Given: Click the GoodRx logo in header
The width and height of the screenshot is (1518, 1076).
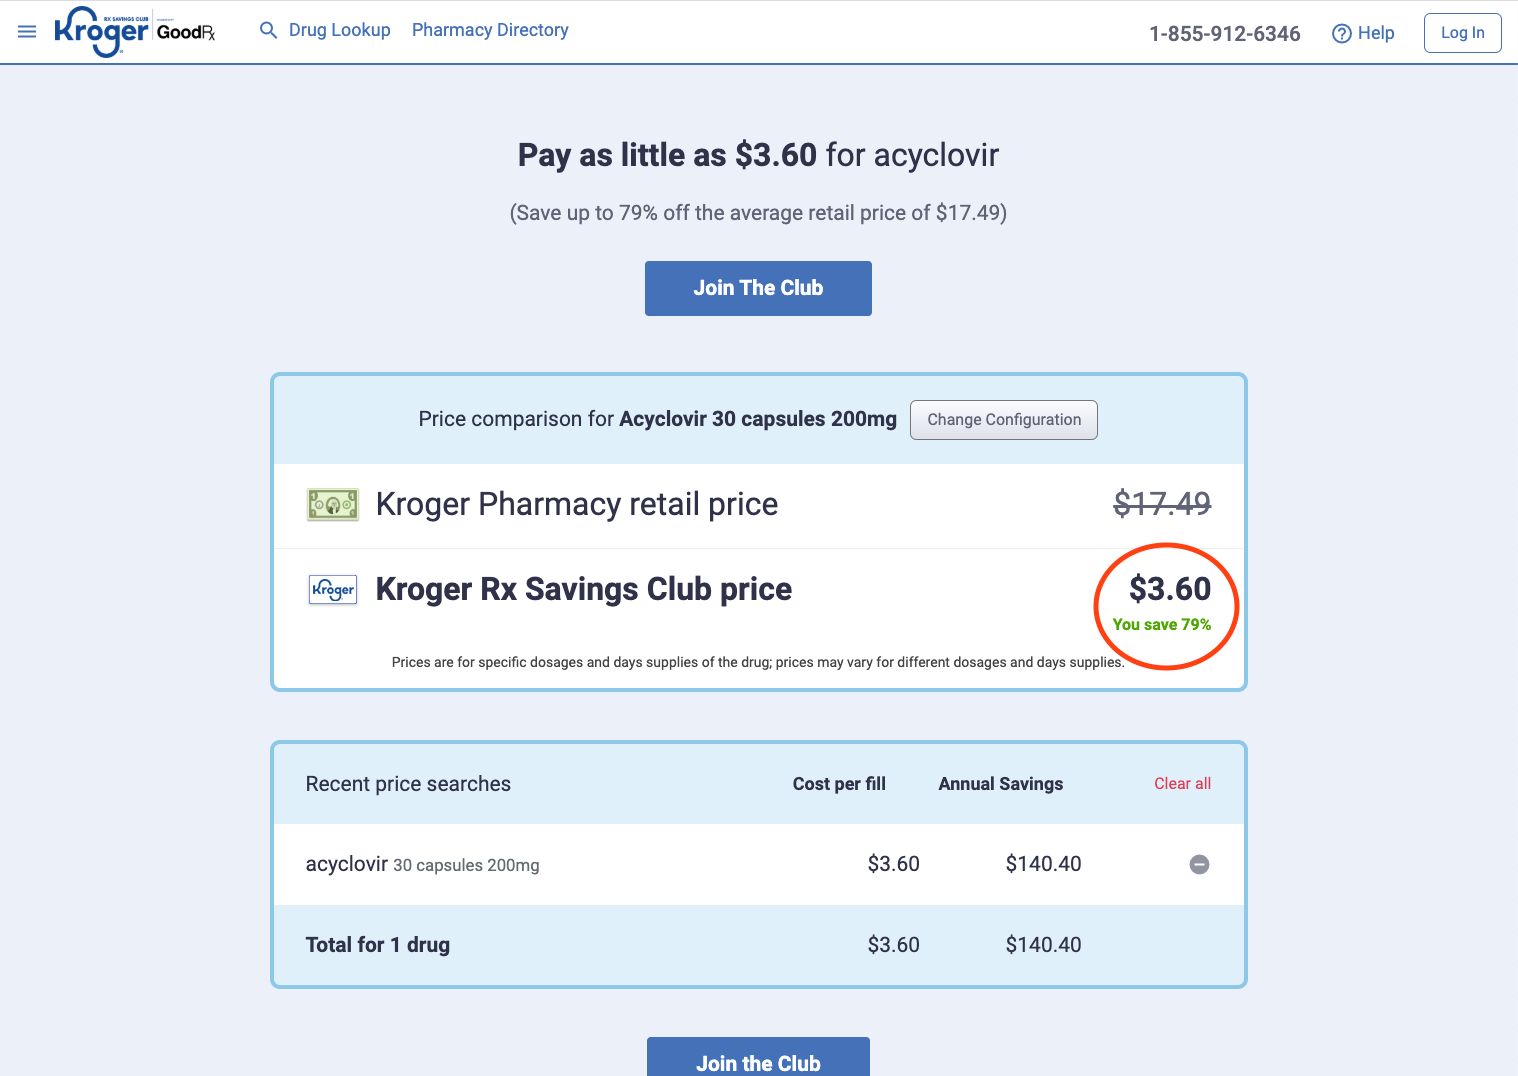Looking at the screenshot, I should click(x=186, y=32).
